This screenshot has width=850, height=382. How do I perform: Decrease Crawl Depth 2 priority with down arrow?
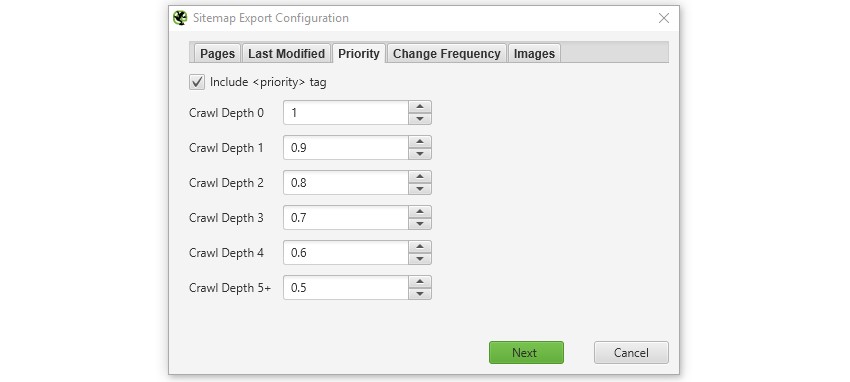pyautogui.click(x=420, y=189)
